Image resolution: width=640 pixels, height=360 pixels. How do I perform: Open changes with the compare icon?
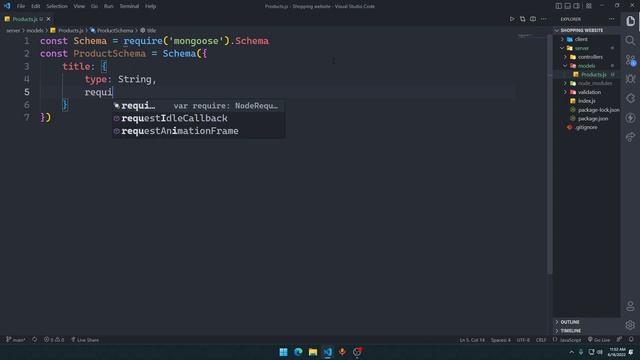522,19
